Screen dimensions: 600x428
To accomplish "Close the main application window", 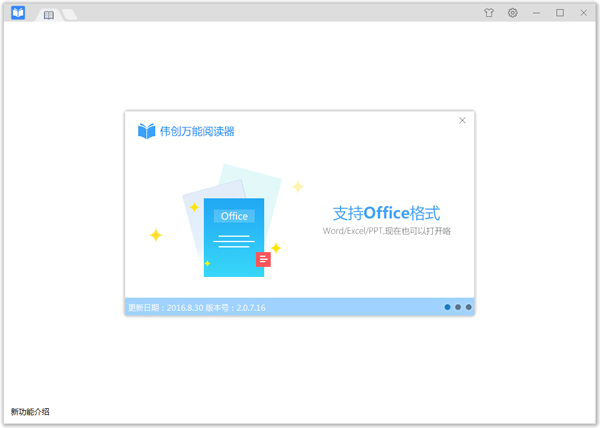I will pos(583,13).
